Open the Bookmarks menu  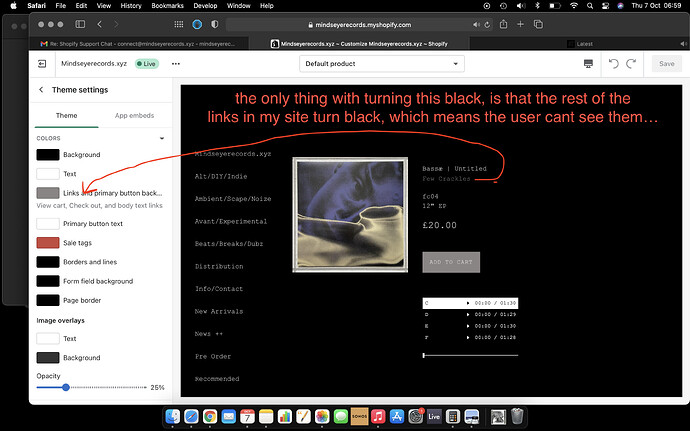[x=167, y=6]
